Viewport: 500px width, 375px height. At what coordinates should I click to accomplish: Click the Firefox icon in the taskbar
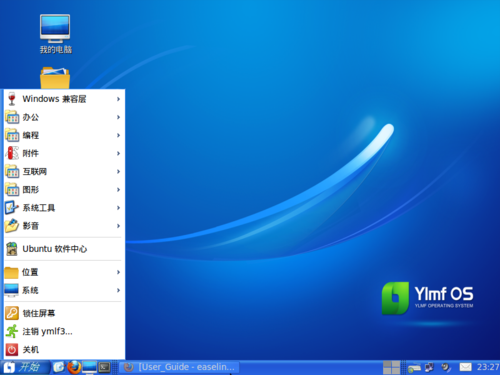pos(74,367)
